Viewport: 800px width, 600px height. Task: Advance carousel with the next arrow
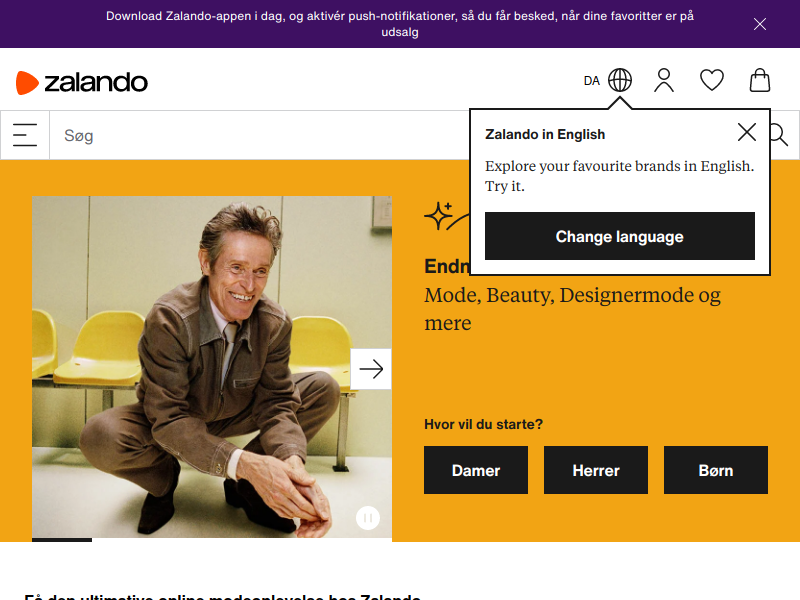tap(371, 369)
